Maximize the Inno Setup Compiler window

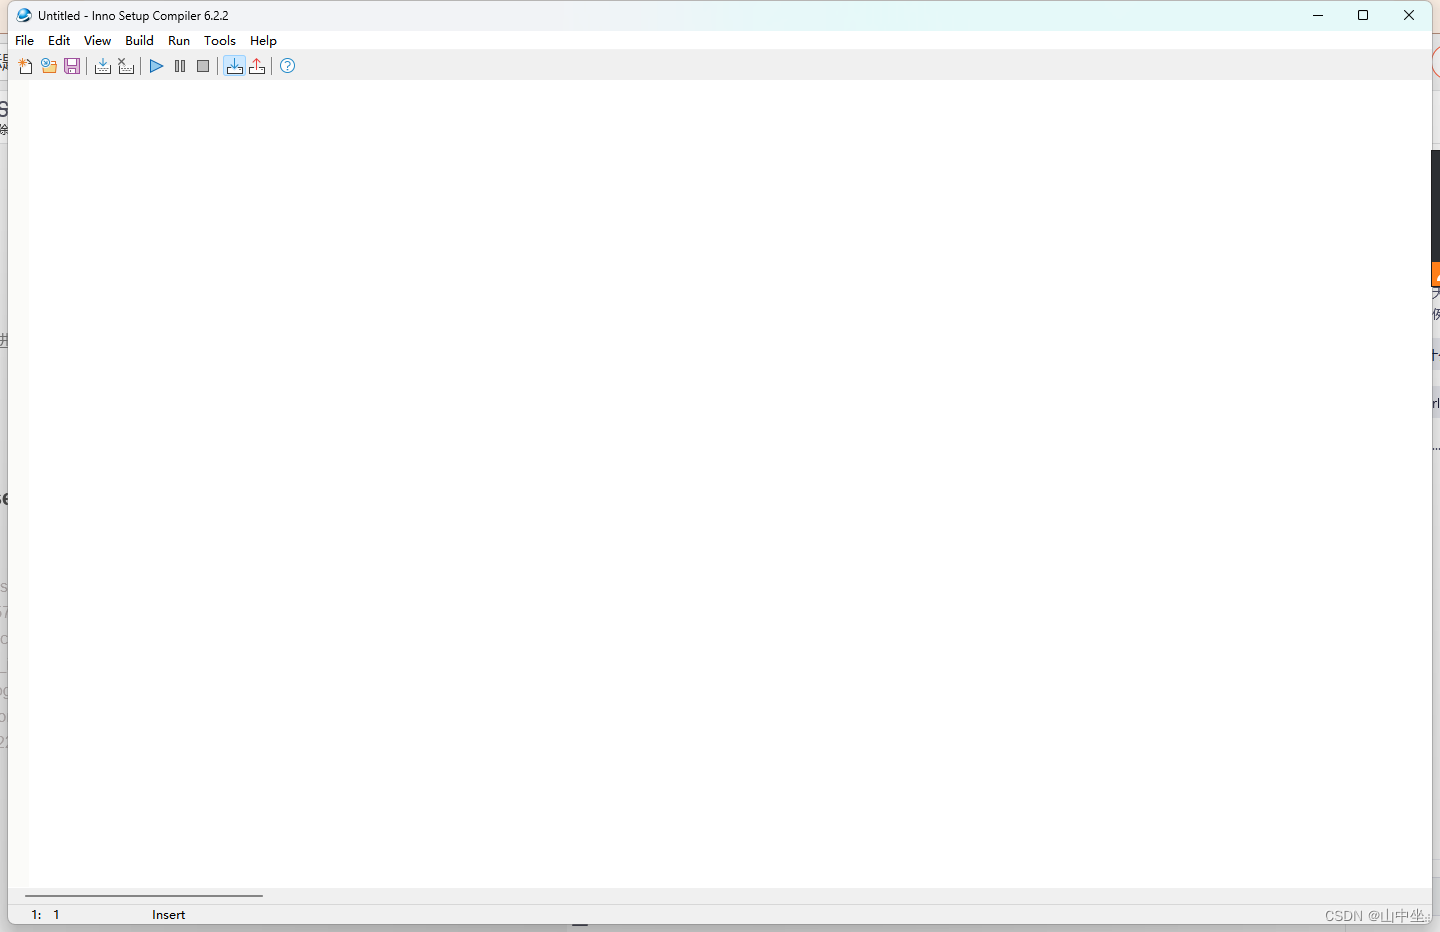[1363, 15]
